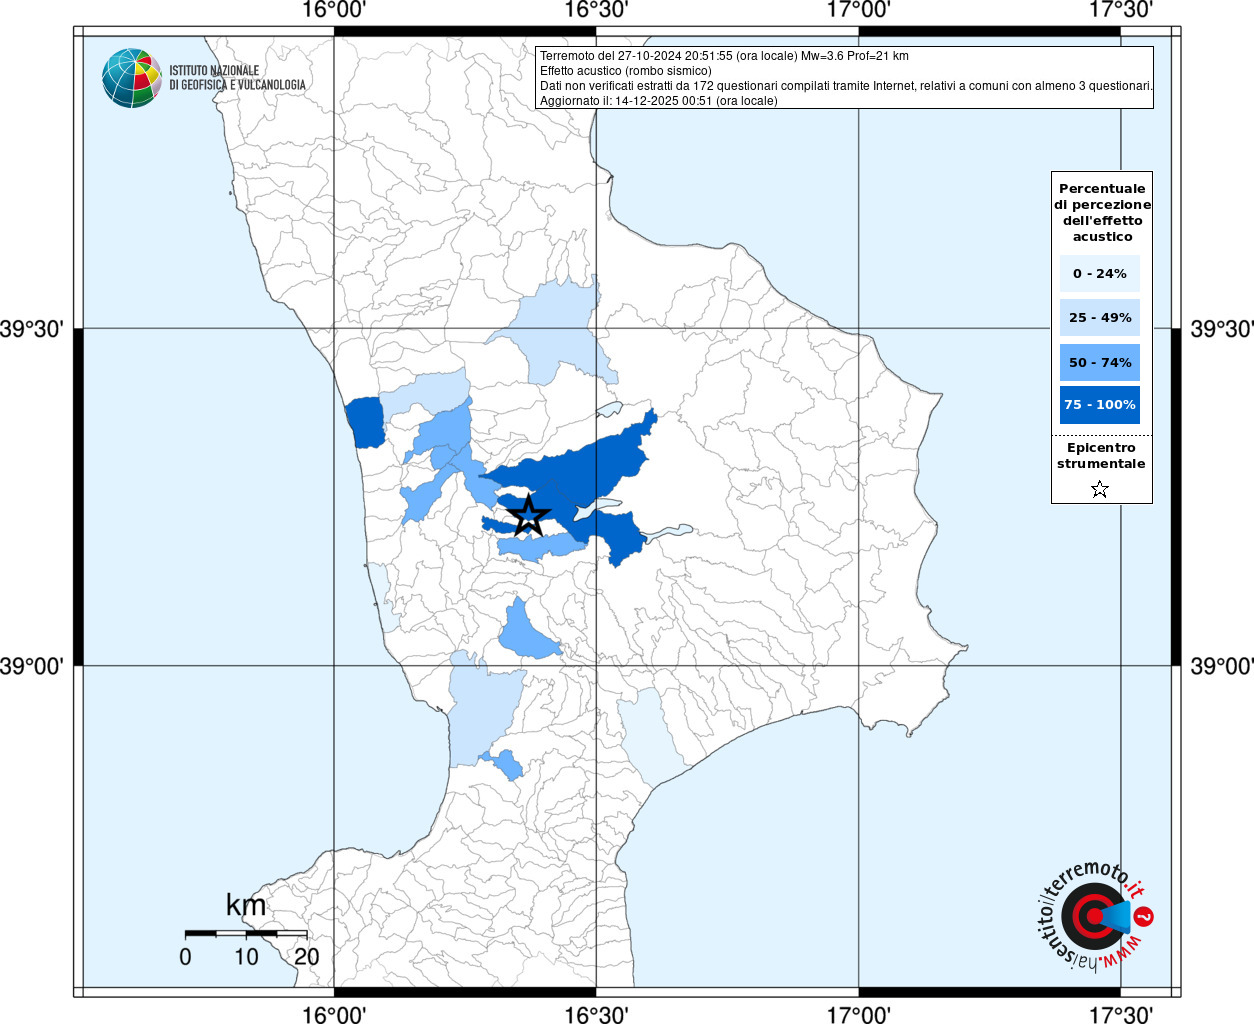Viewport: 1254px width, 1024px height.
Task: Click the 'Dati non verificati' questionnaire line
Action: point(846,86)
